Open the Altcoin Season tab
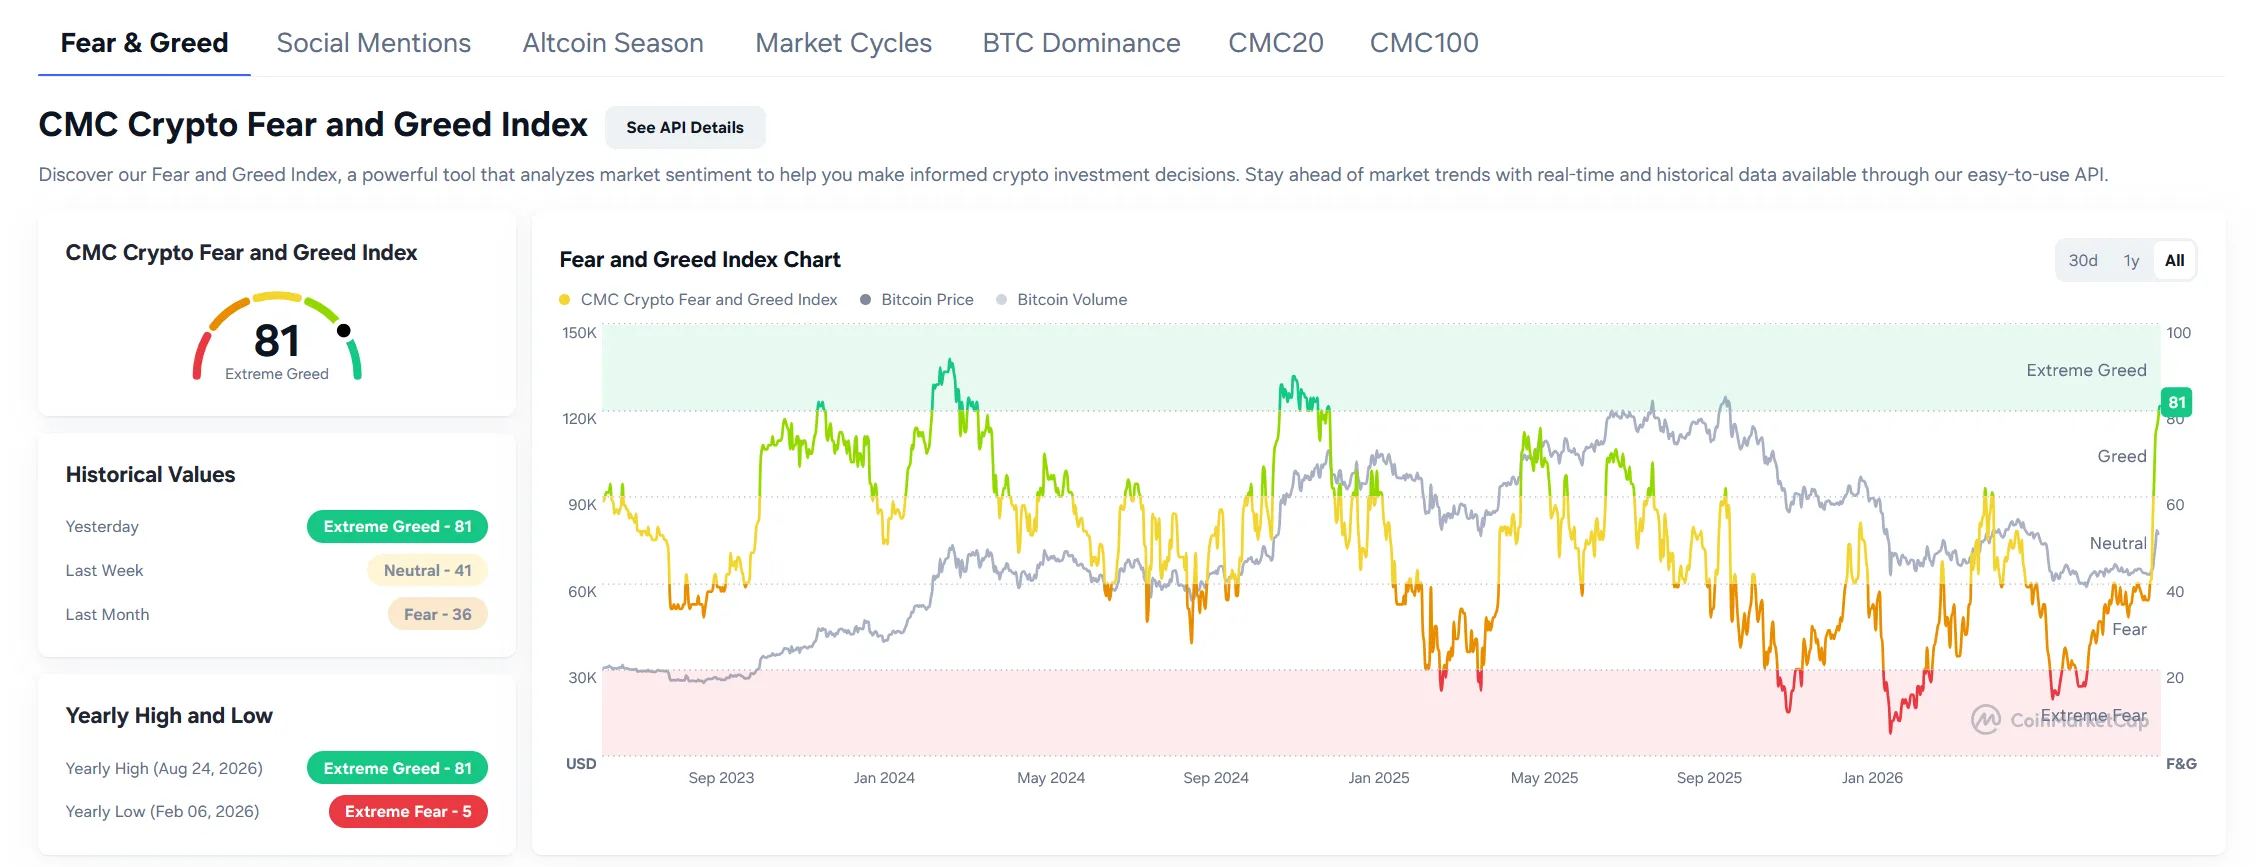This screenshot has width=2266, height=867. (613, 43)
